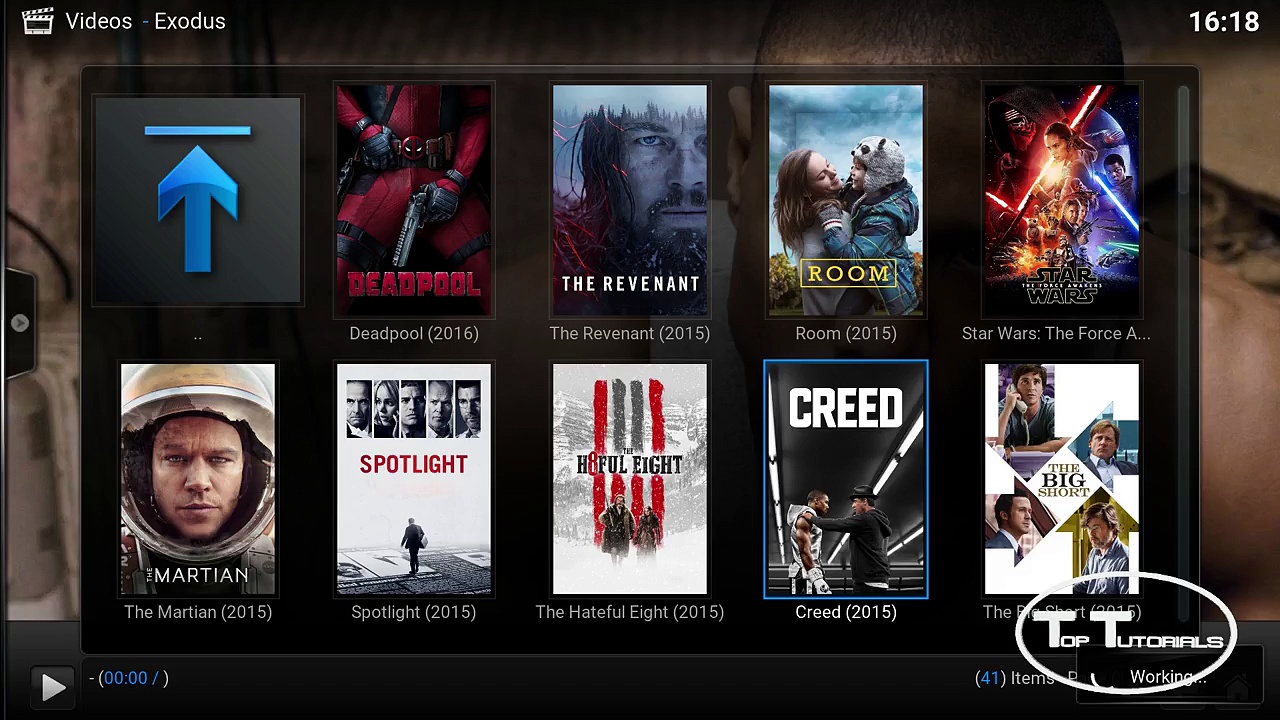1280x720 pixels.
Task: Open The Hateful Eight poster
Action: pyautogui.click(x=629, y=479)
